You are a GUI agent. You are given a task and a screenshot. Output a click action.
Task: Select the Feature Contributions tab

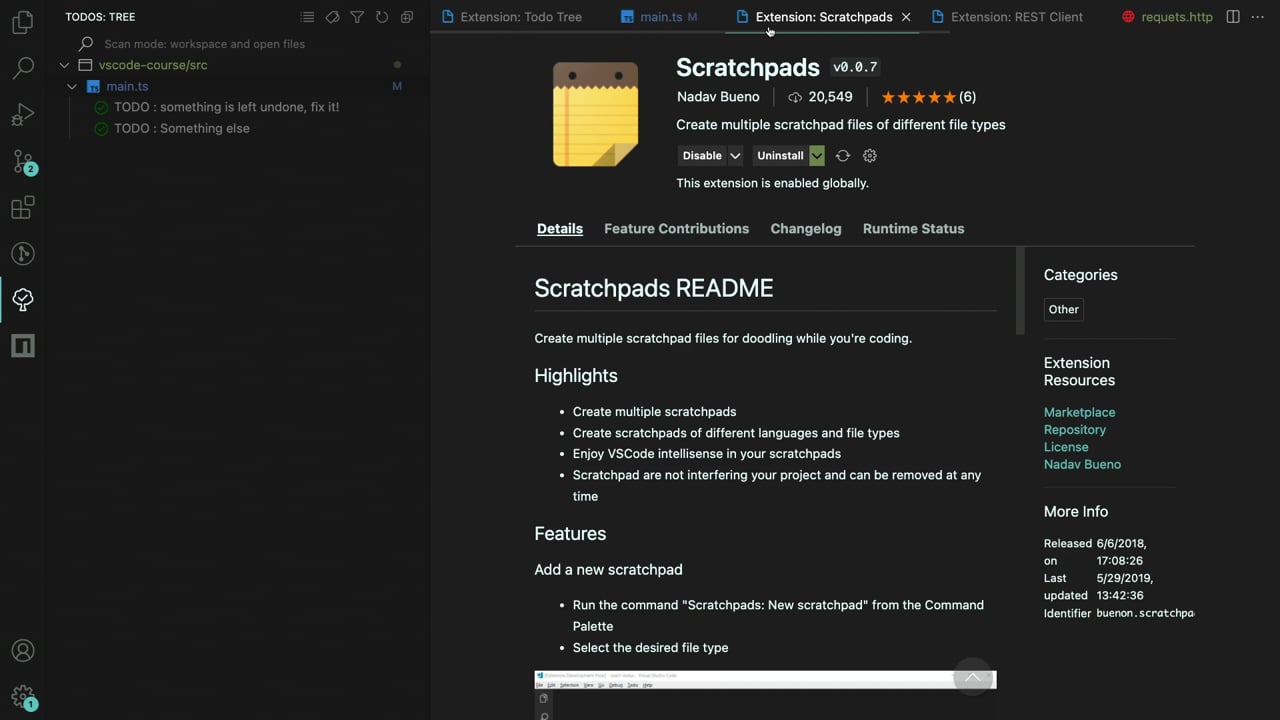tap(676, 229)
